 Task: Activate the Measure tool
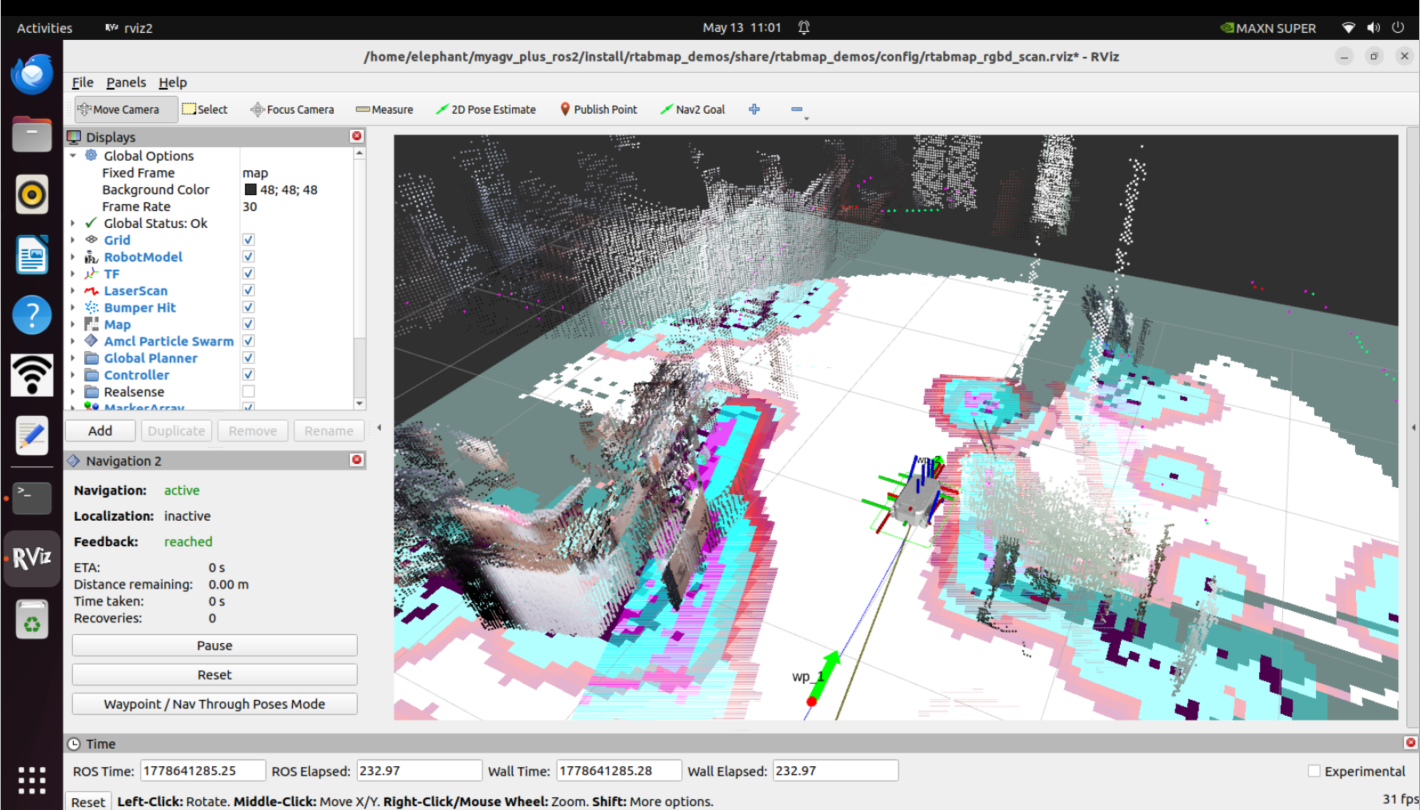[x=384, y=109]
